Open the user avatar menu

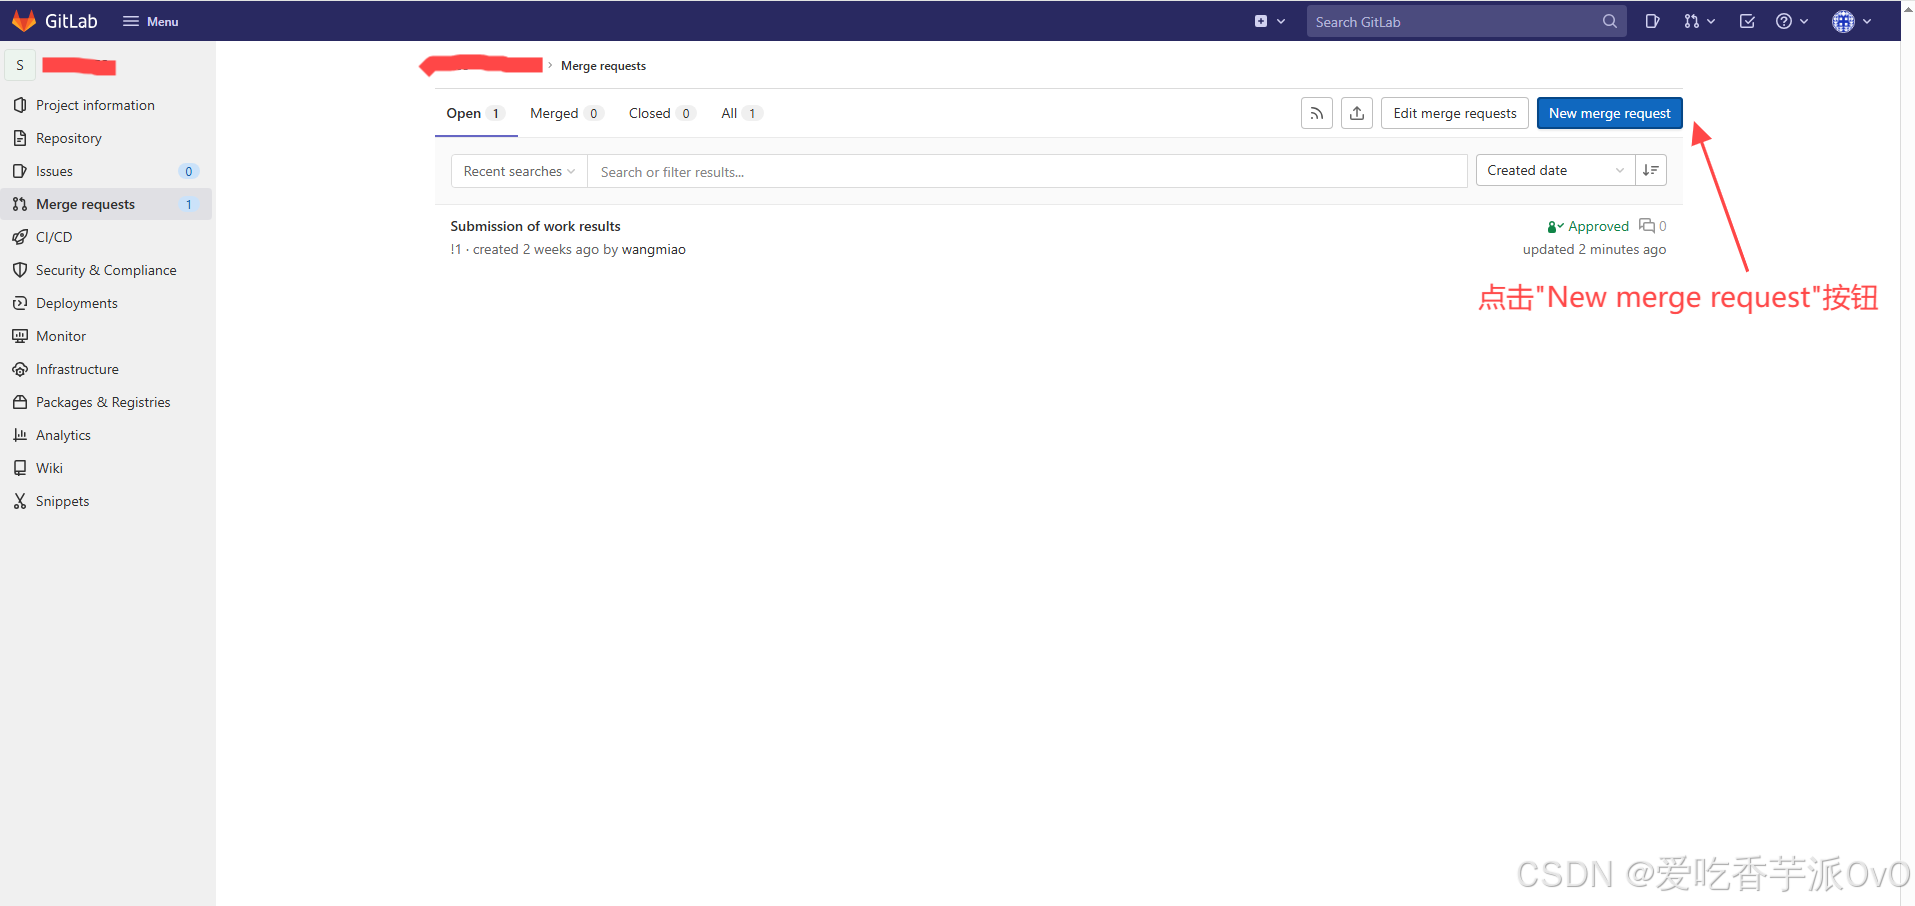(x=1851, y=21)
